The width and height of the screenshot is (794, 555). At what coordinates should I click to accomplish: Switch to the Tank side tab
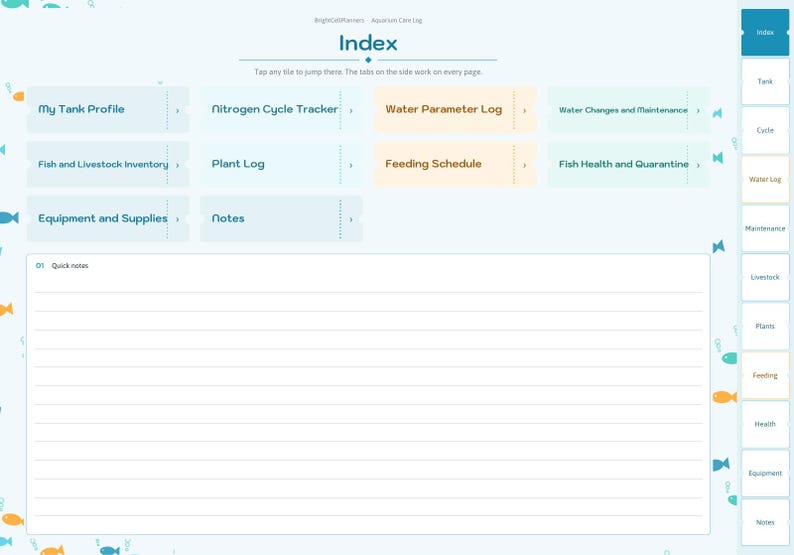(765, 82)
